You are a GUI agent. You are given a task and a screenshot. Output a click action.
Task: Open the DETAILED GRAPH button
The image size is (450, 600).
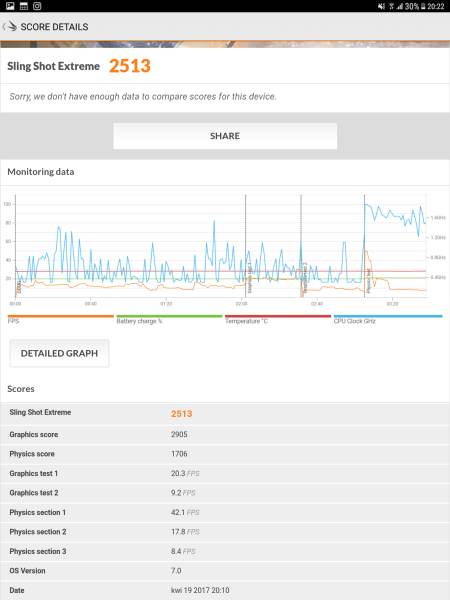59,353
